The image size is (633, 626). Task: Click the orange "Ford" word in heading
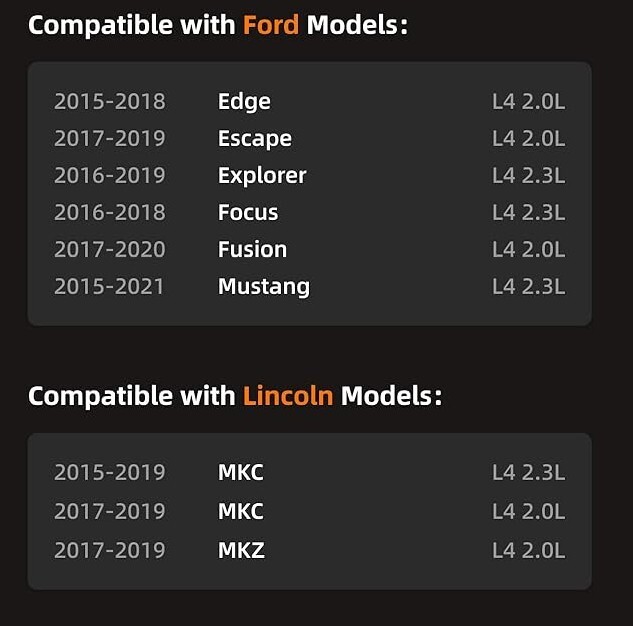(x=270, y=24)
